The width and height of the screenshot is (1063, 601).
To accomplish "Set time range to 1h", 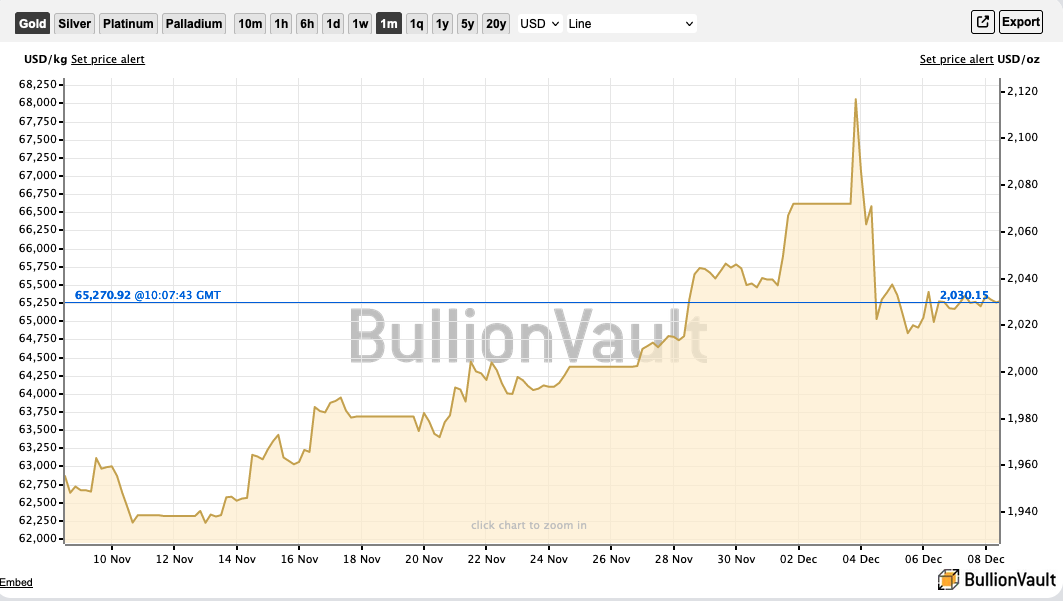I will click(x=281, y=24).
